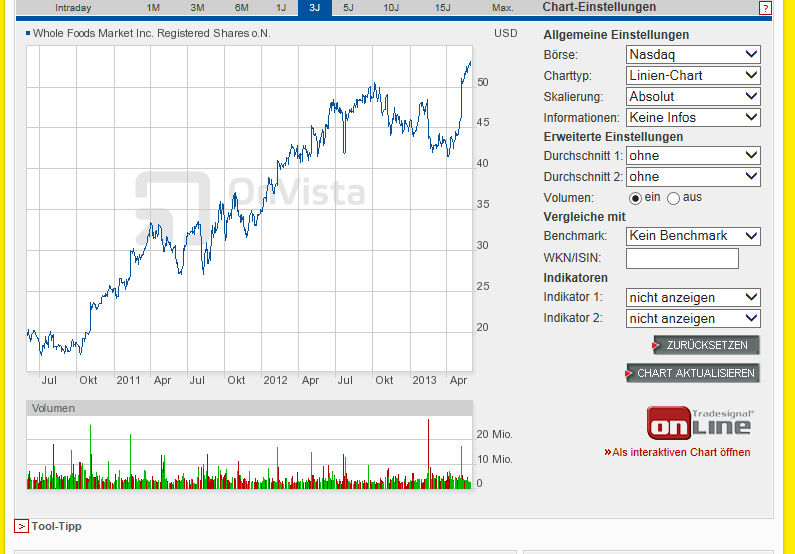Open the Benchmark dropdown showing Kein Benchmark
This screenshot has width=795, height=554.
pos(693,236)
